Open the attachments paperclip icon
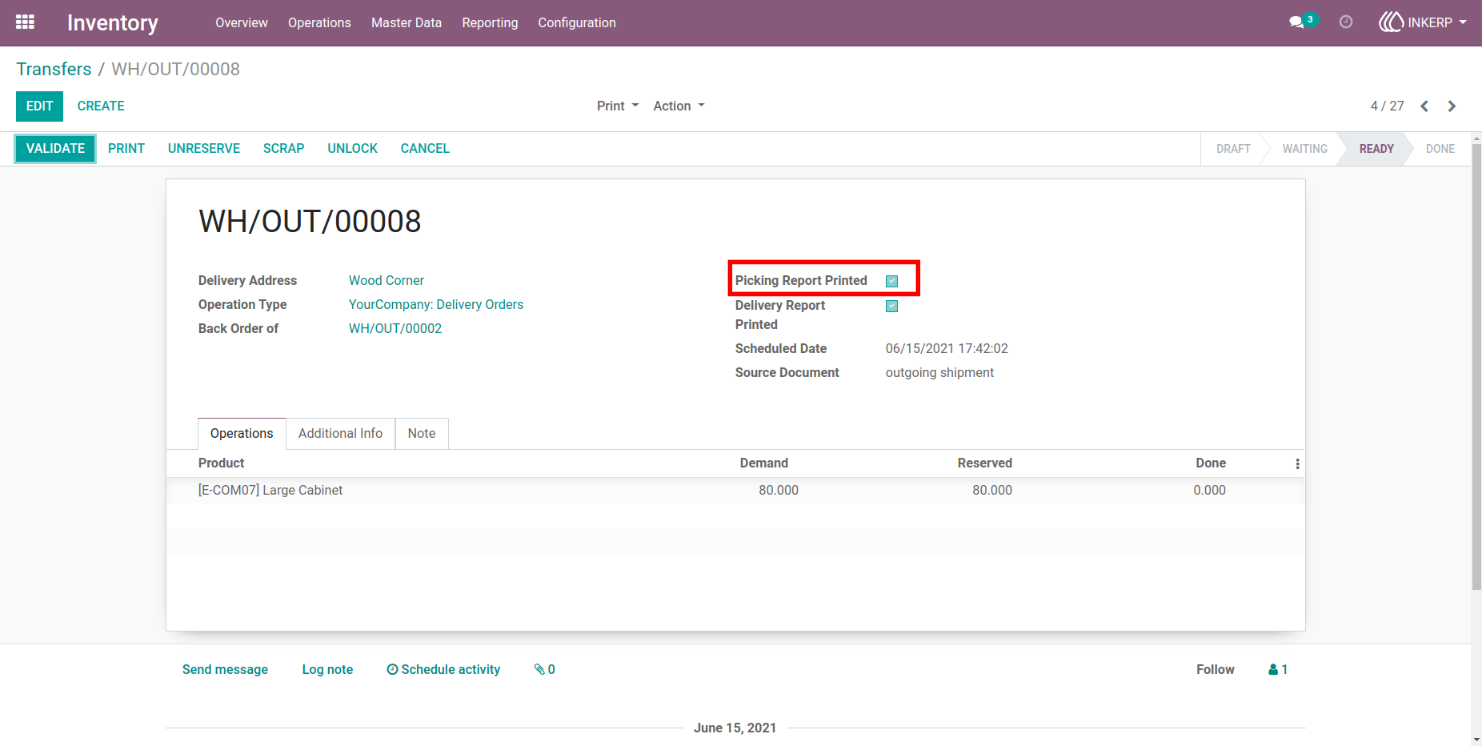This screenshot has height=746, width=1482. 545,670
